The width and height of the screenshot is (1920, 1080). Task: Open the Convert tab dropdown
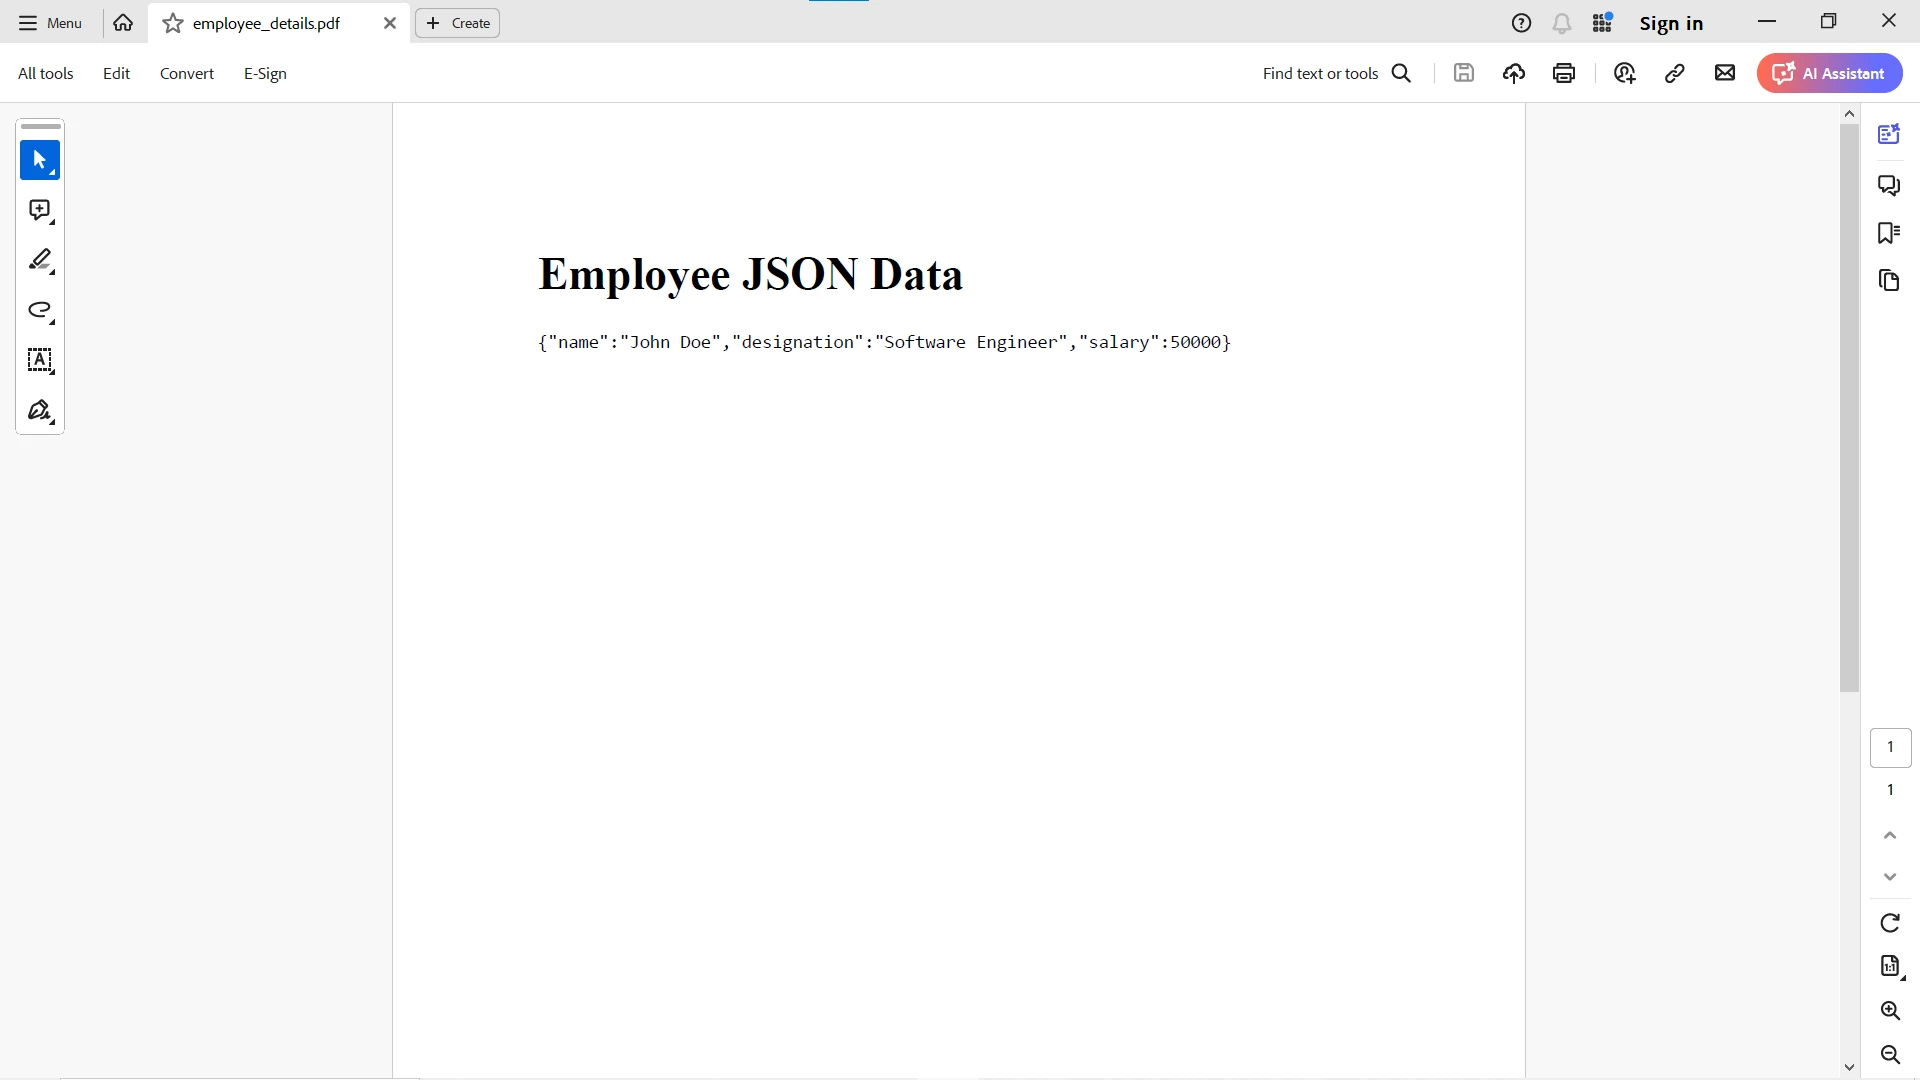(186, 73)
